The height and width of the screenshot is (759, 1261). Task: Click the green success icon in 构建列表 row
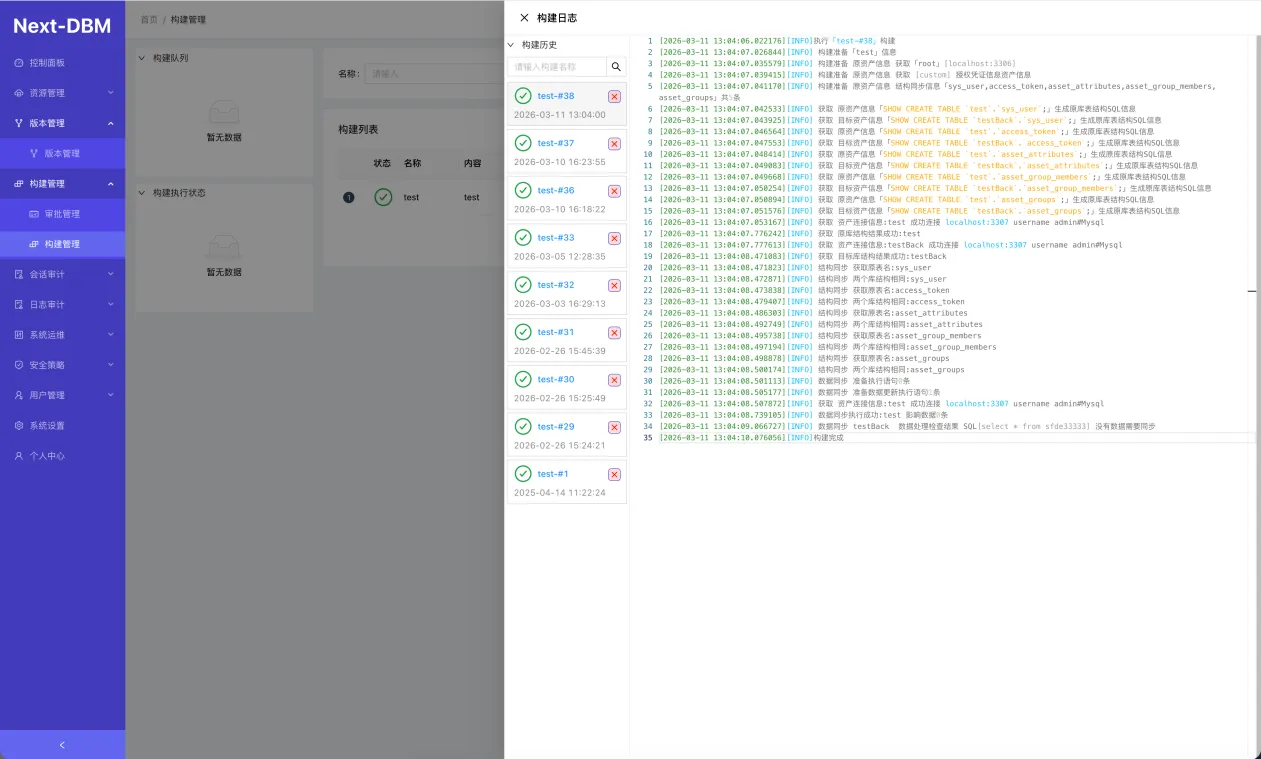coord(383,197)
